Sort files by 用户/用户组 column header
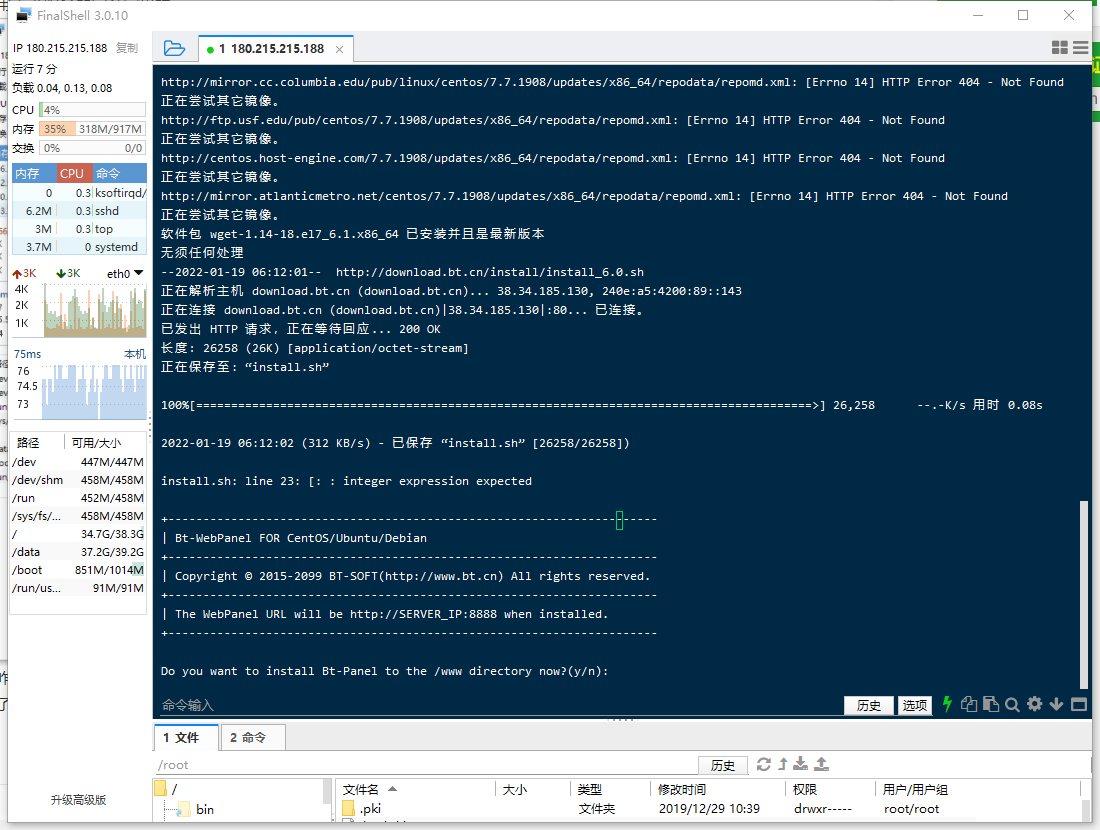Screen dimensions: 1100x830 [978, 789]
